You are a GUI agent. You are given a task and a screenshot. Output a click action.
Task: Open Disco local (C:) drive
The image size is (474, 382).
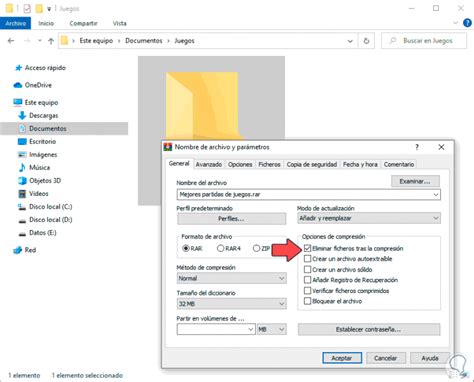click(45, 206)
